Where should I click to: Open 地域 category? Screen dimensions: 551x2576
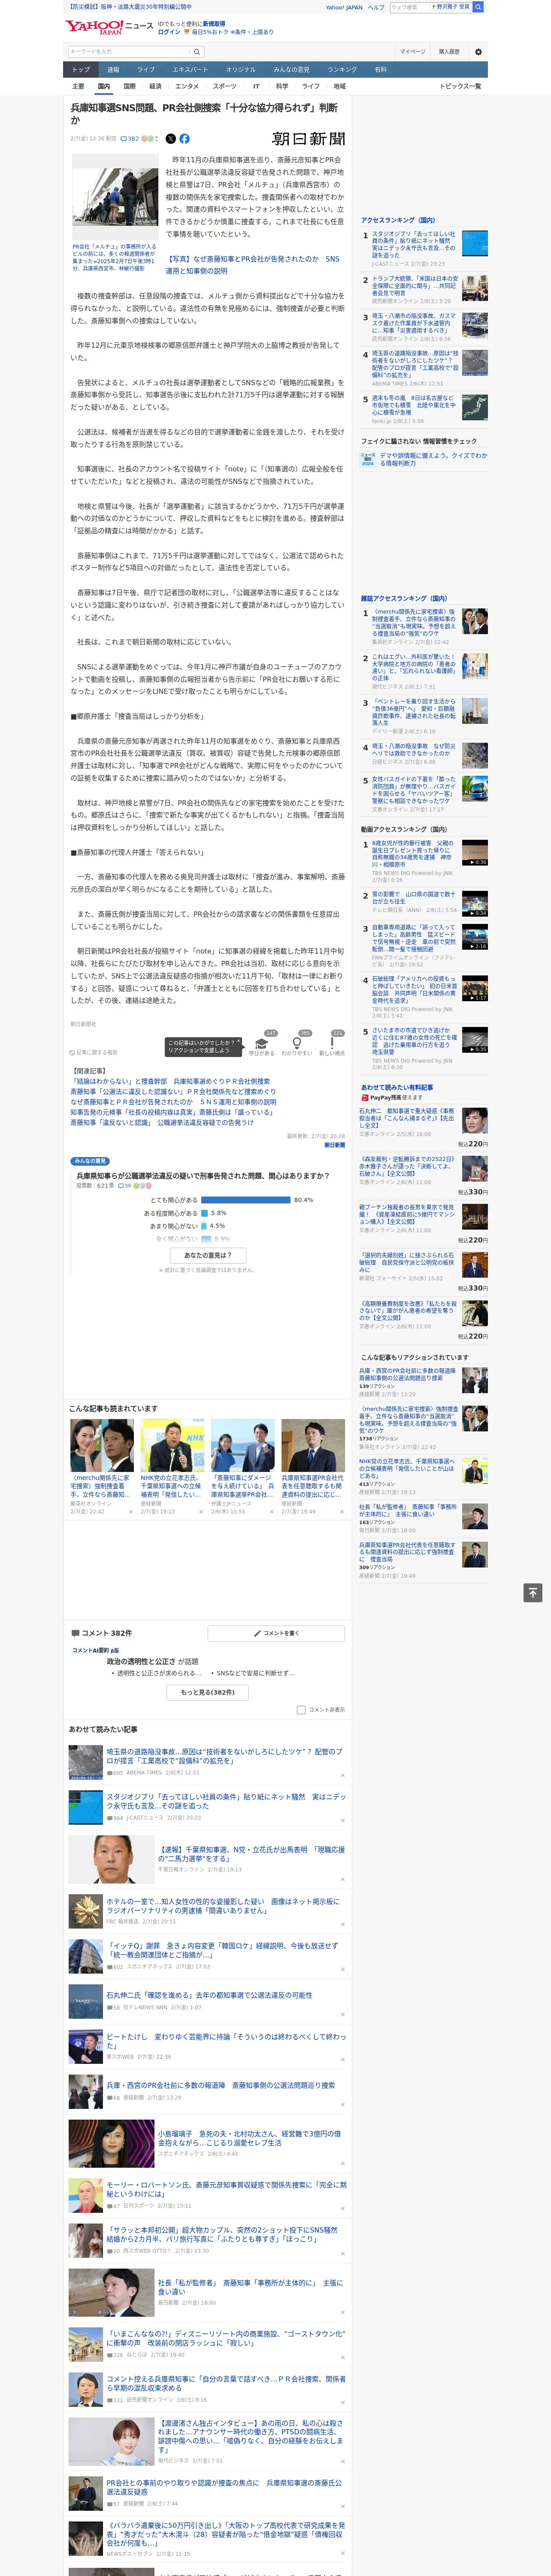(x=339, y=86)
